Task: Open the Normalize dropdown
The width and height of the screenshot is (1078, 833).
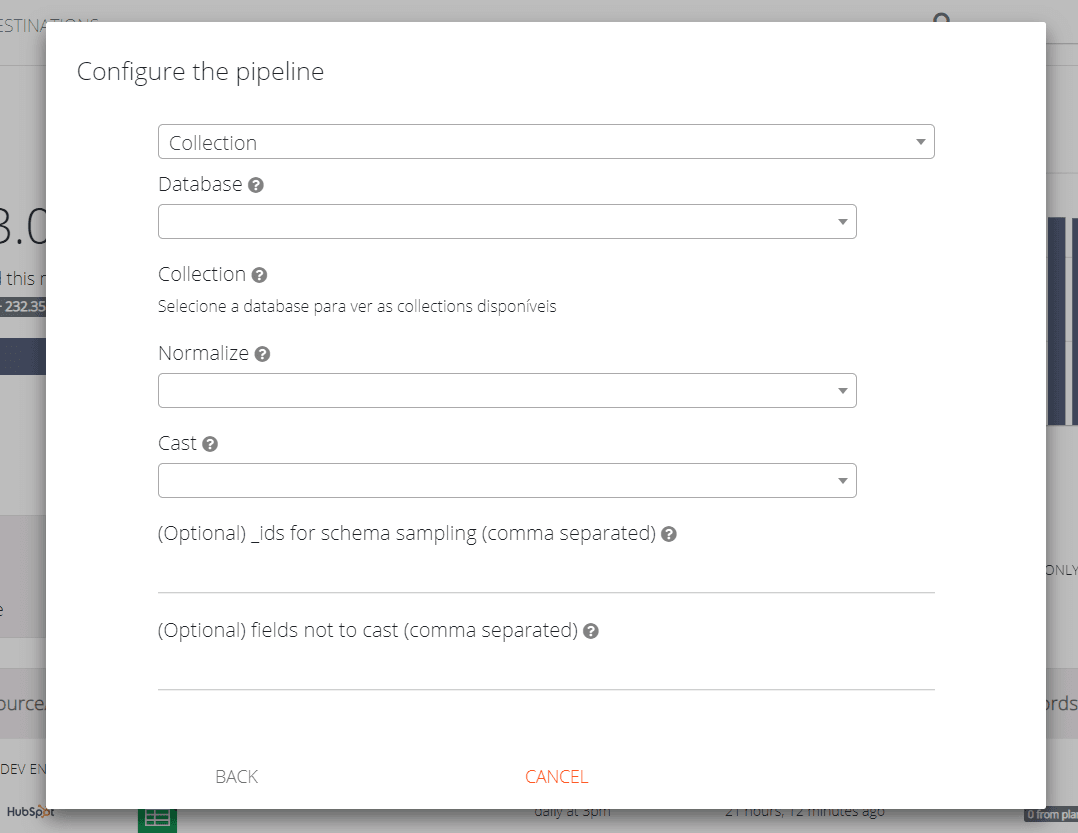Action: pyautogui.click(x=507, y=391)
